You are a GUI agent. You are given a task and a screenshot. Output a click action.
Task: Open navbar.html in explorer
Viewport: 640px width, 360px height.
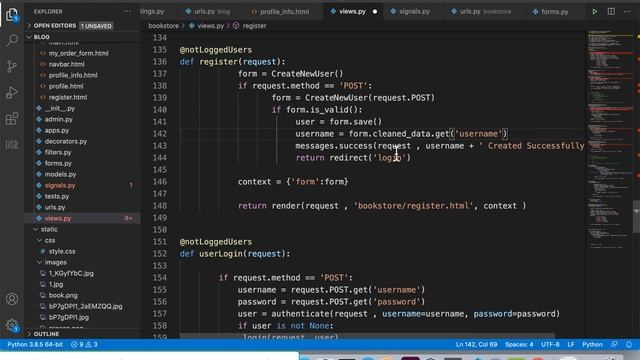coord(67,64)
